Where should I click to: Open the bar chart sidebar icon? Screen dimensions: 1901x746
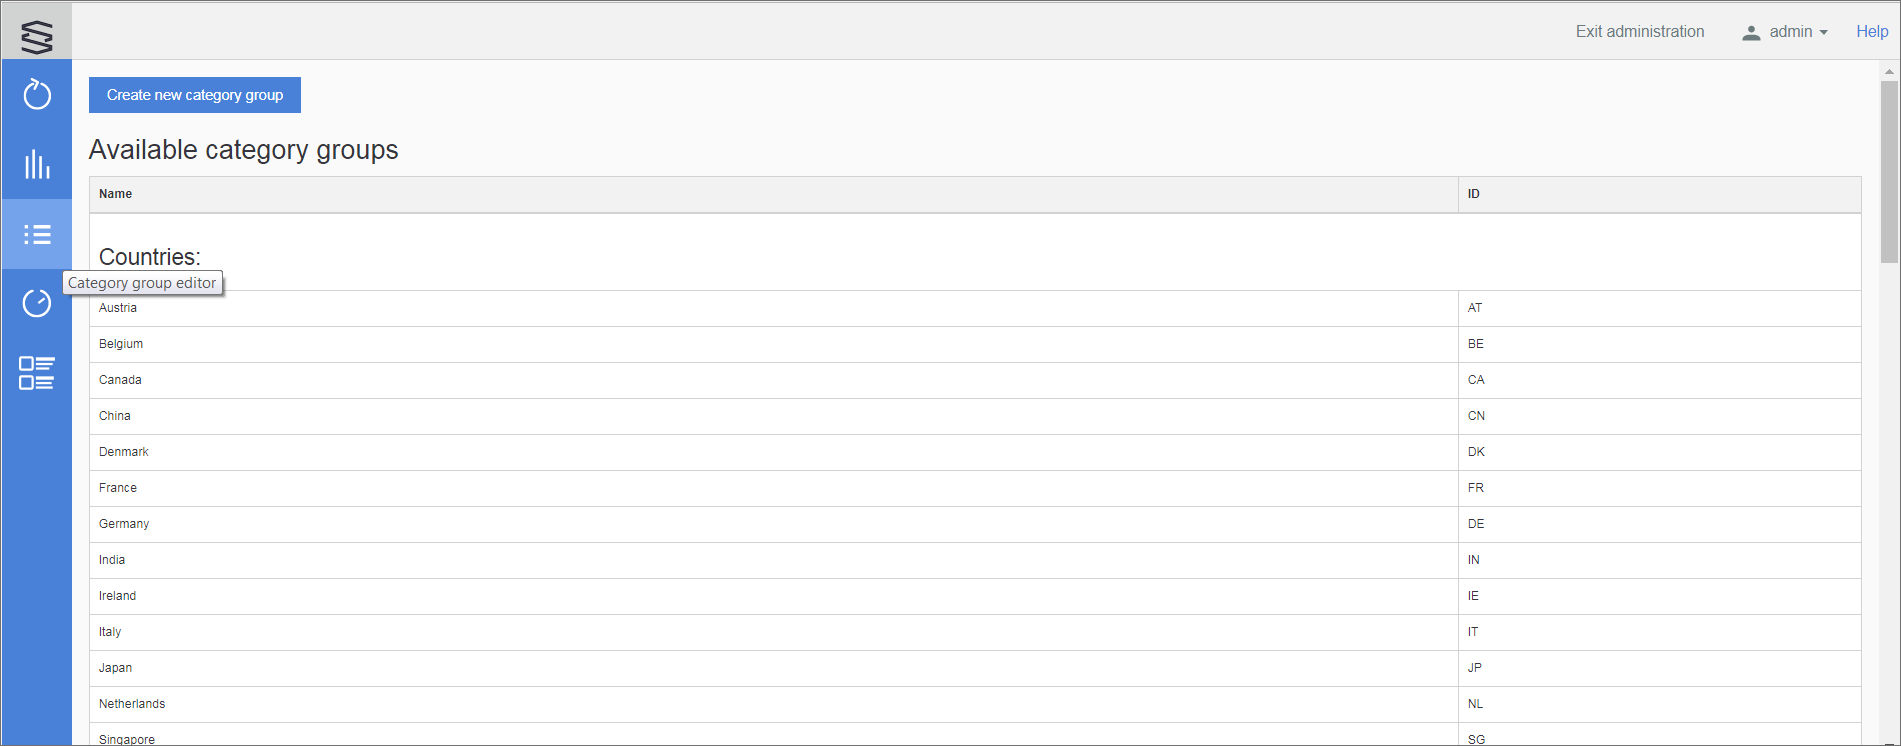[37, 165]
